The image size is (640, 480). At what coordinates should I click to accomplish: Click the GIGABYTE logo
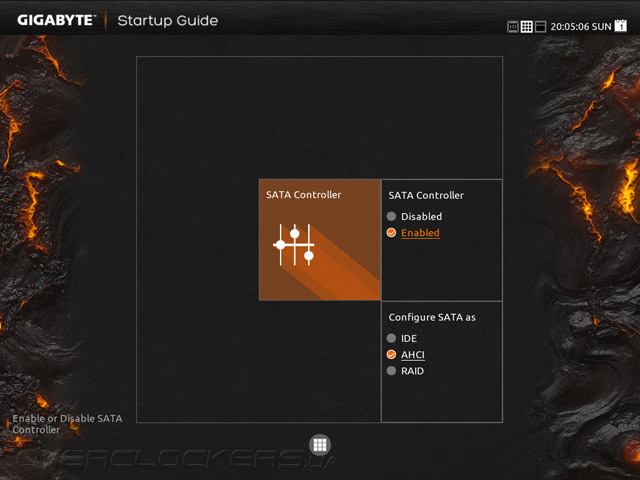point(56,20)
